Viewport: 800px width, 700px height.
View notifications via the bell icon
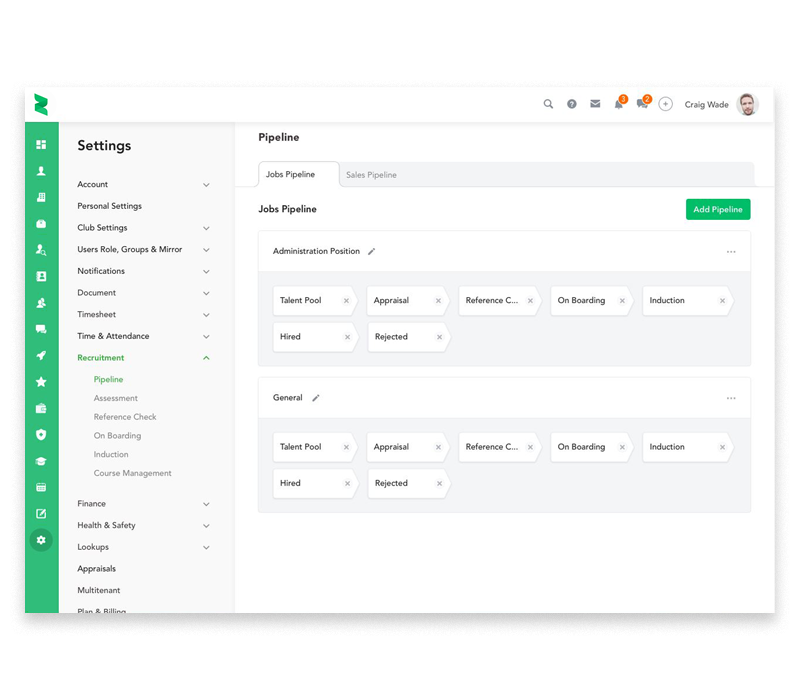pos(618,104)
